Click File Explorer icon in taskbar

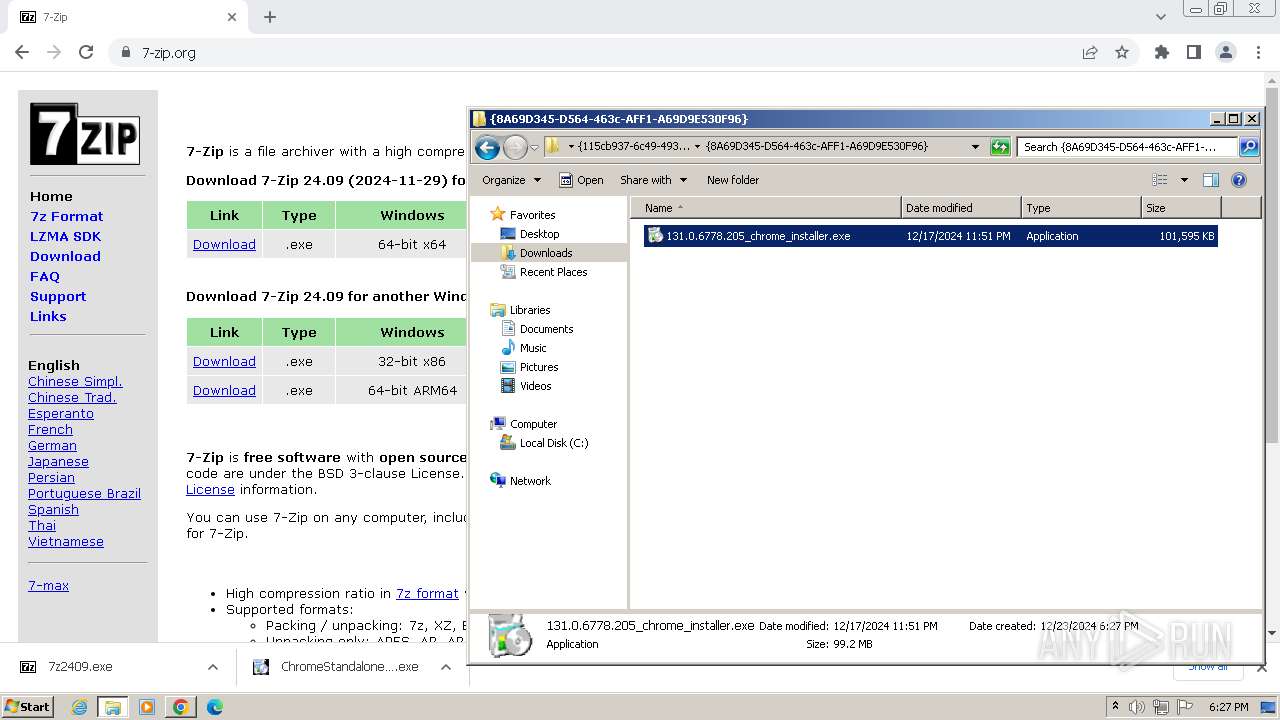coord(112,707)
